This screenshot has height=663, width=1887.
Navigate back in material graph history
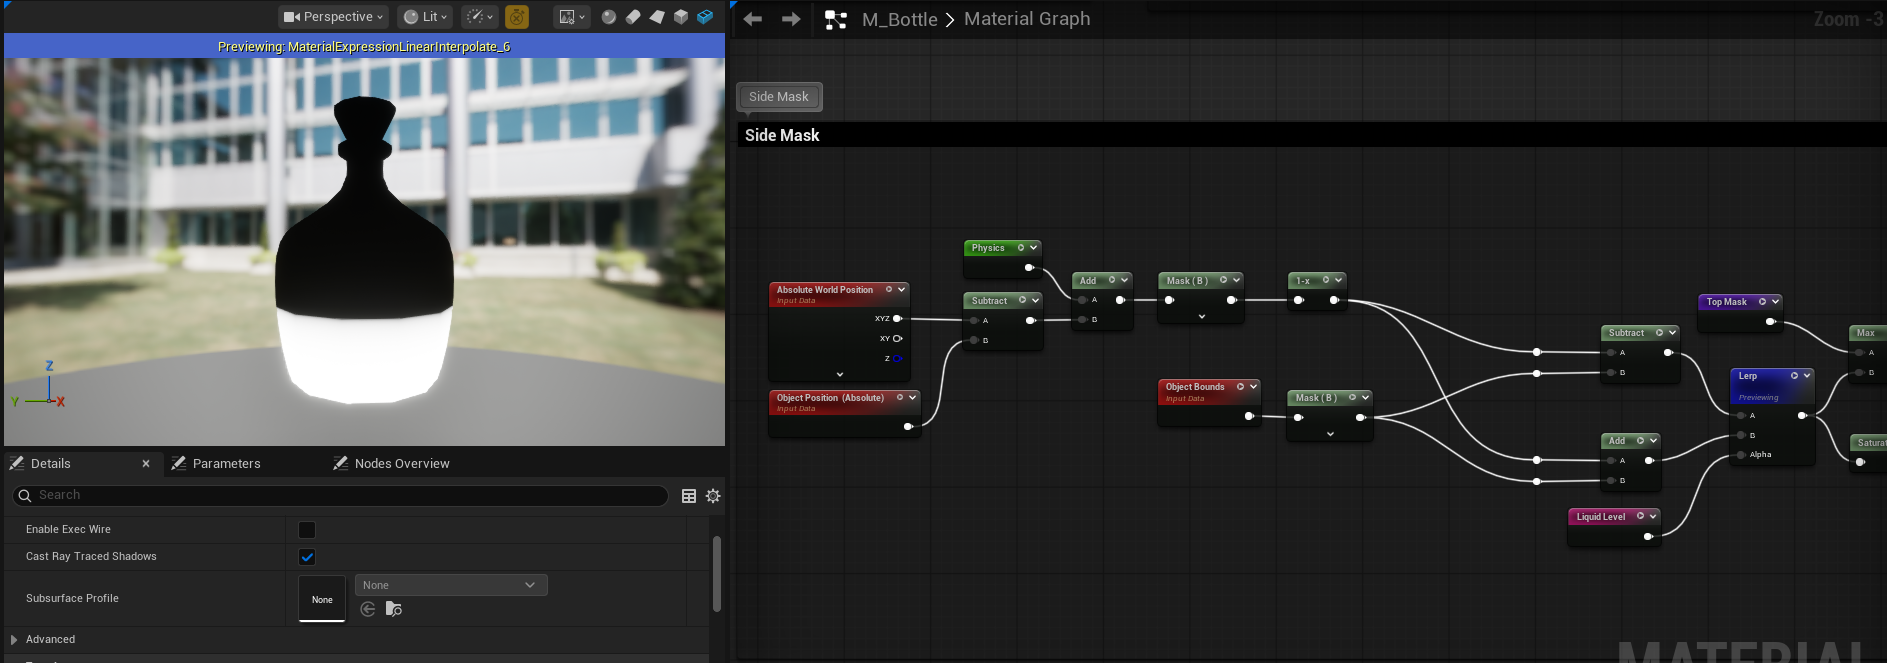(753, 19)
